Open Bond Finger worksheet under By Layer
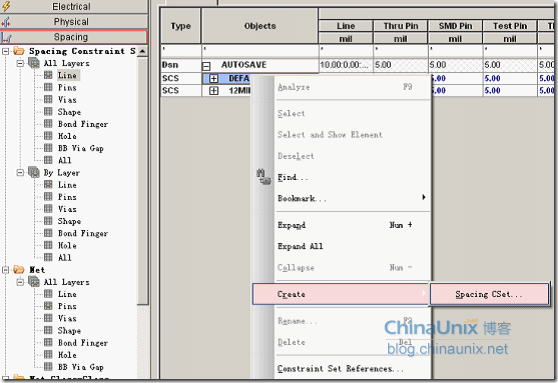This screenshot has height=383, width=558. [x=83, y=234]
